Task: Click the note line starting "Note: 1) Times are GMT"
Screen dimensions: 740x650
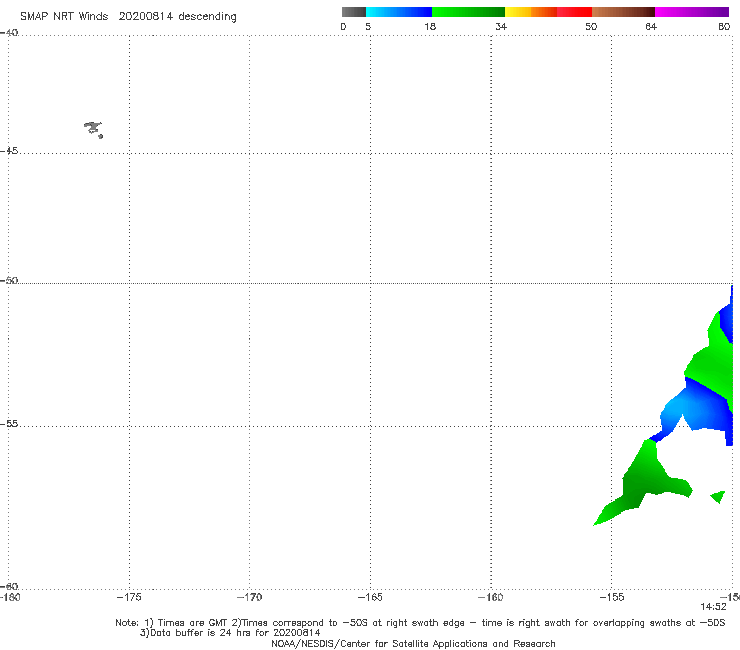Action: [x=420, y=623]
